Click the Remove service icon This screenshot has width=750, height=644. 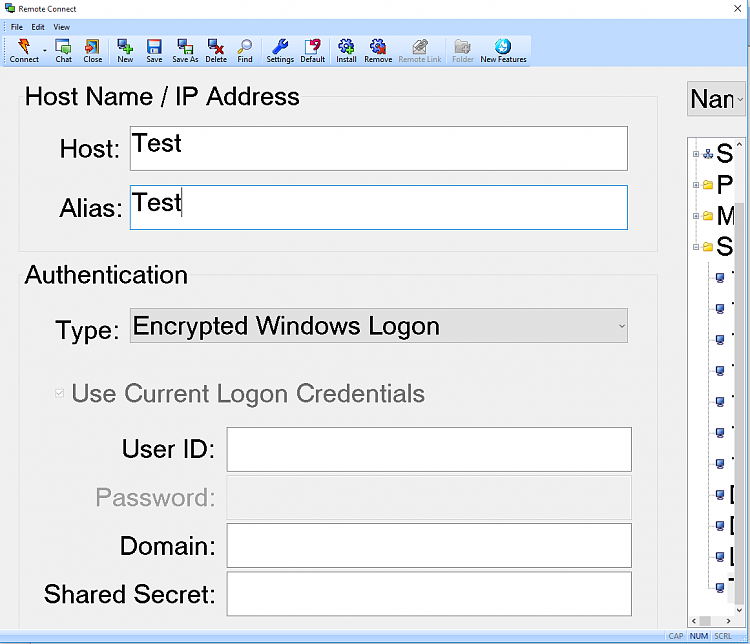coord(378,47)
